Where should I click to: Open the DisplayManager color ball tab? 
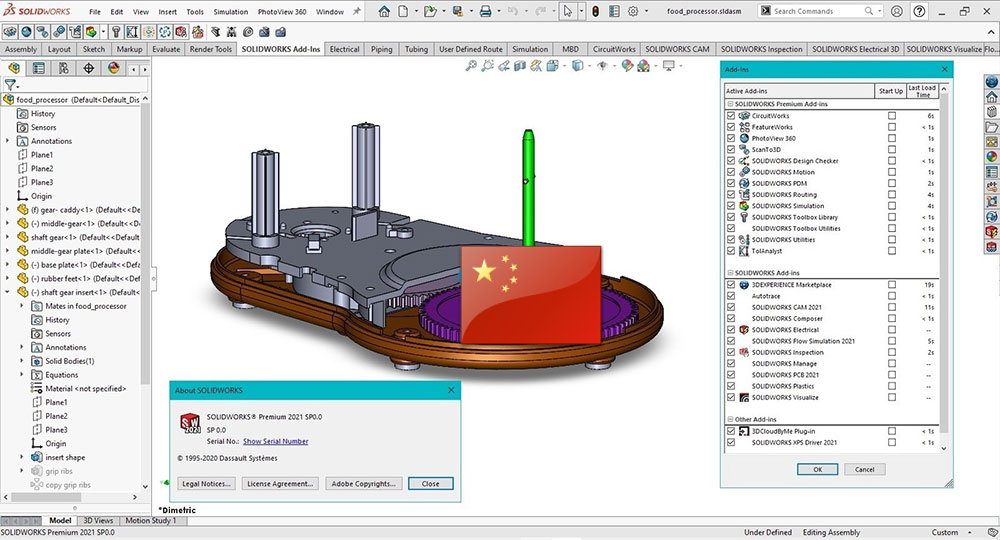114,68
